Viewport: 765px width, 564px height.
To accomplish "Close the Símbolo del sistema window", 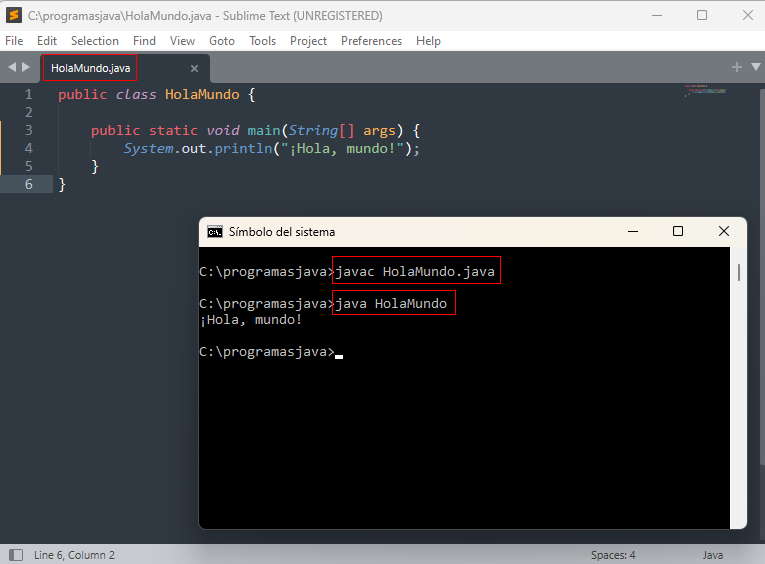I will click(724, 231).
